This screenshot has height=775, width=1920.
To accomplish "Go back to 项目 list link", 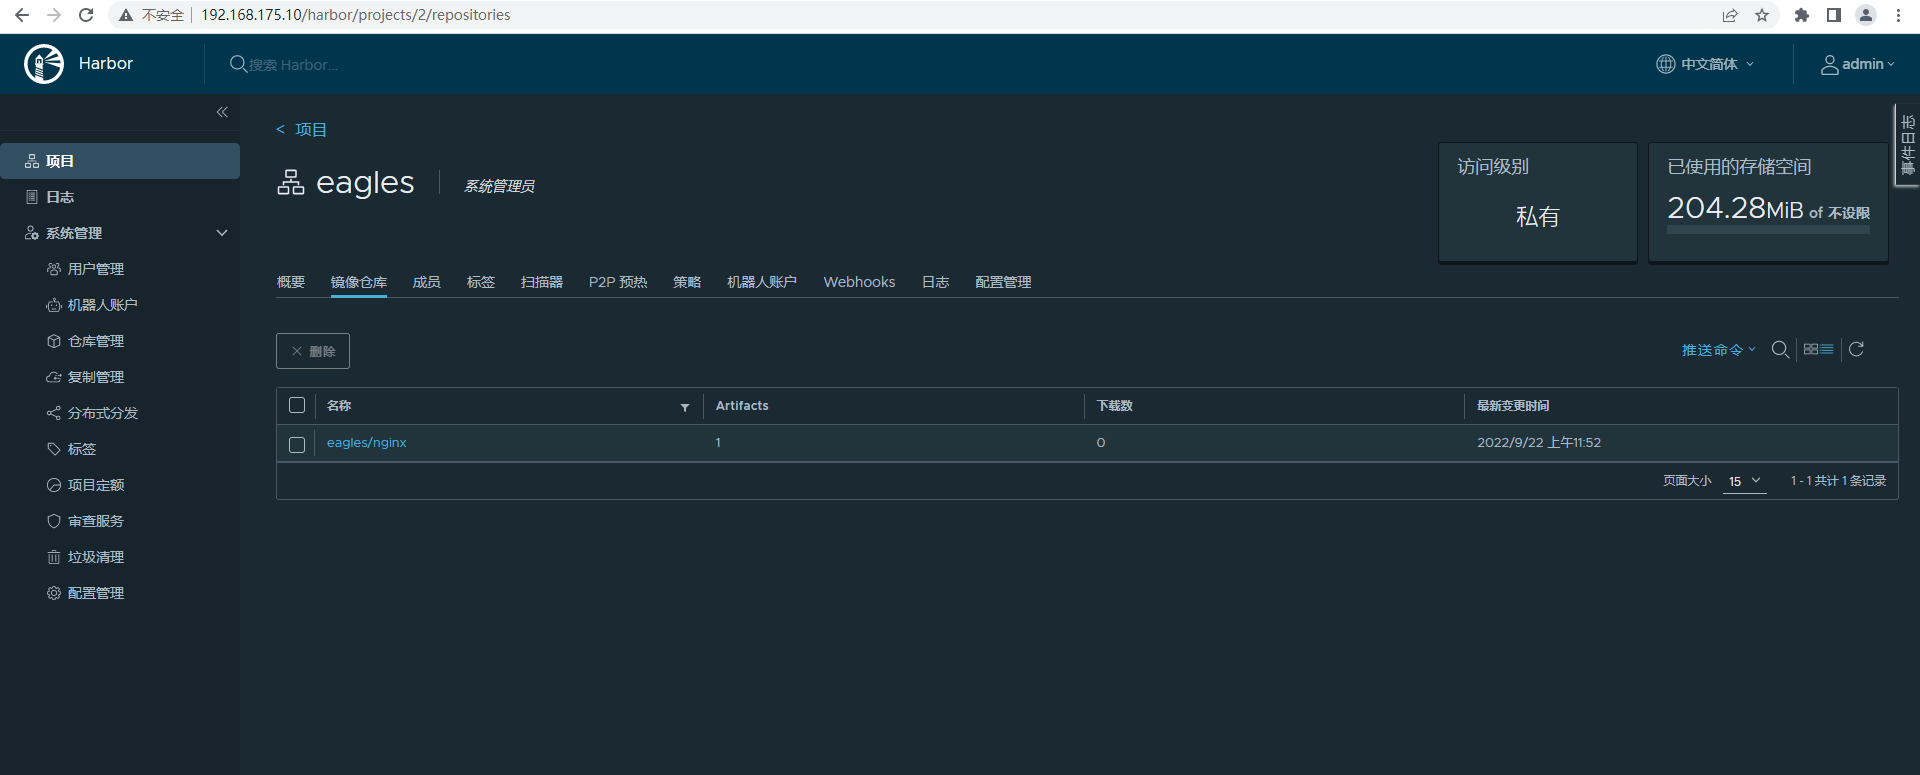I will point(302,130).
